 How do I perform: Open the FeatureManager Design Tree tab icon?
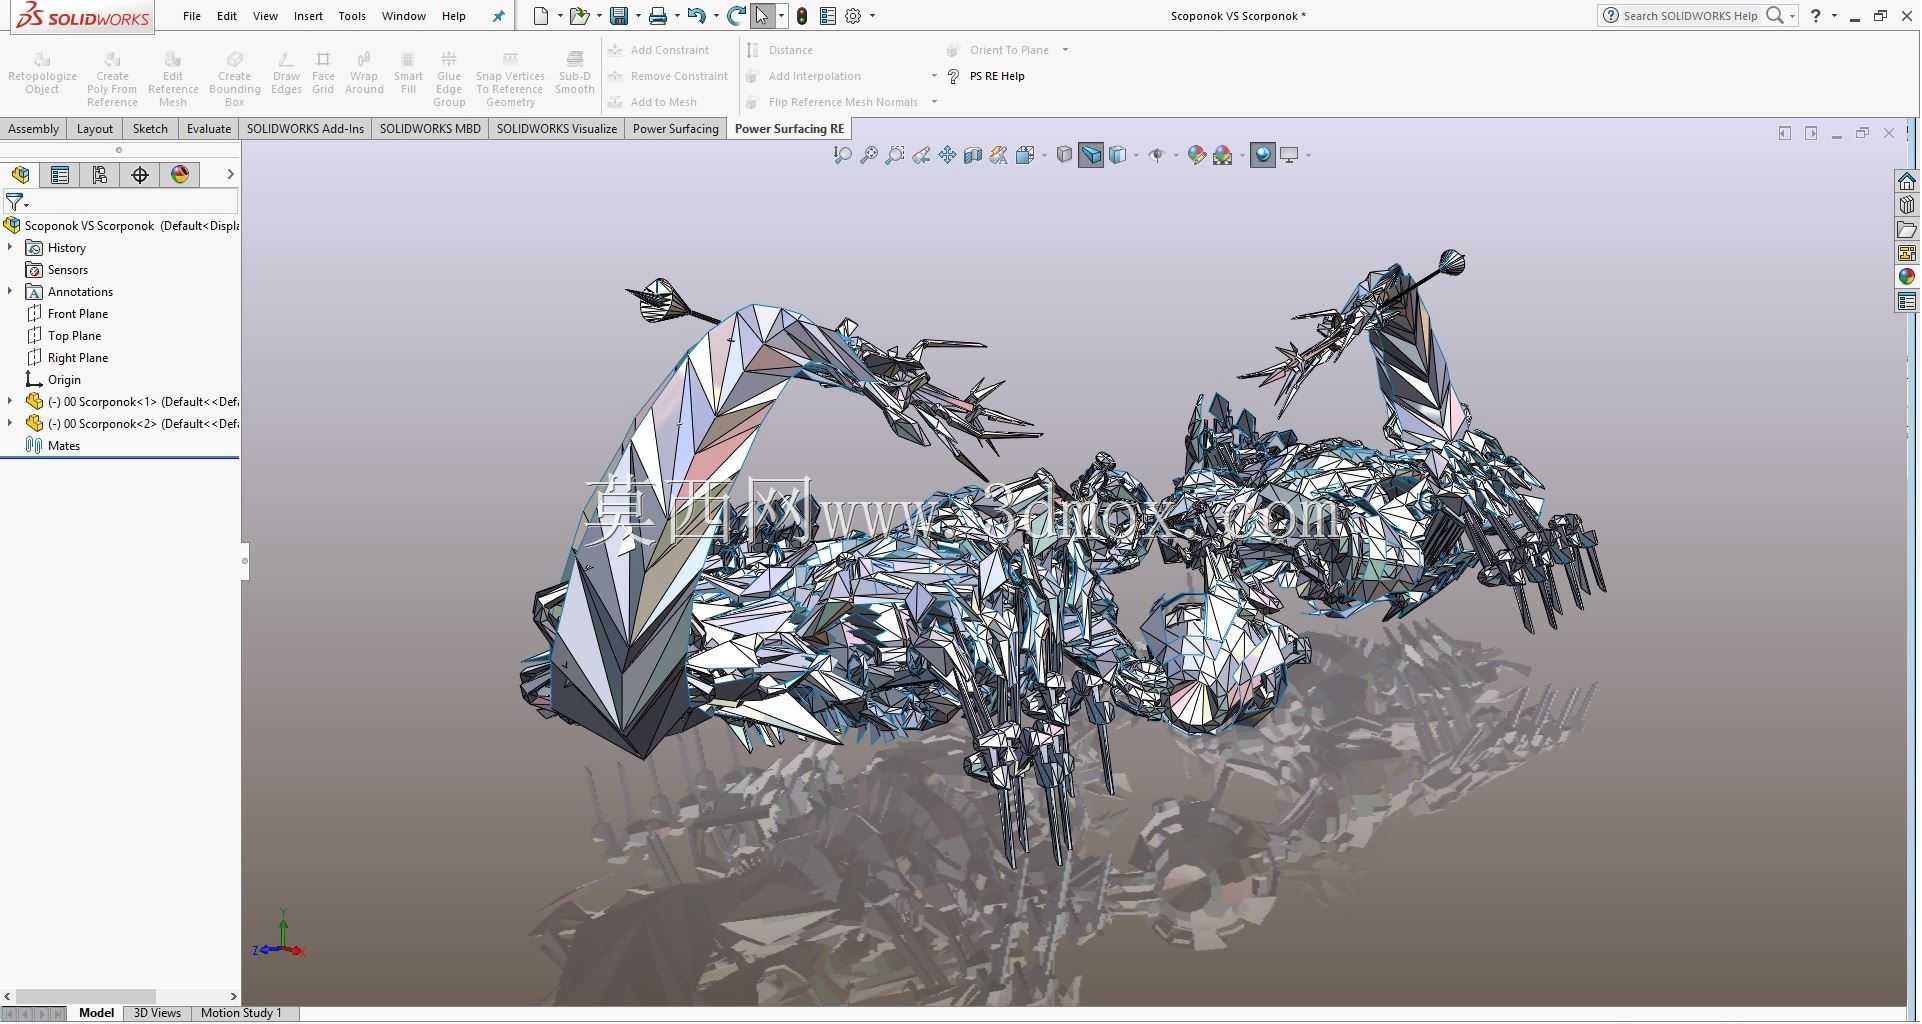click(20, 175)
